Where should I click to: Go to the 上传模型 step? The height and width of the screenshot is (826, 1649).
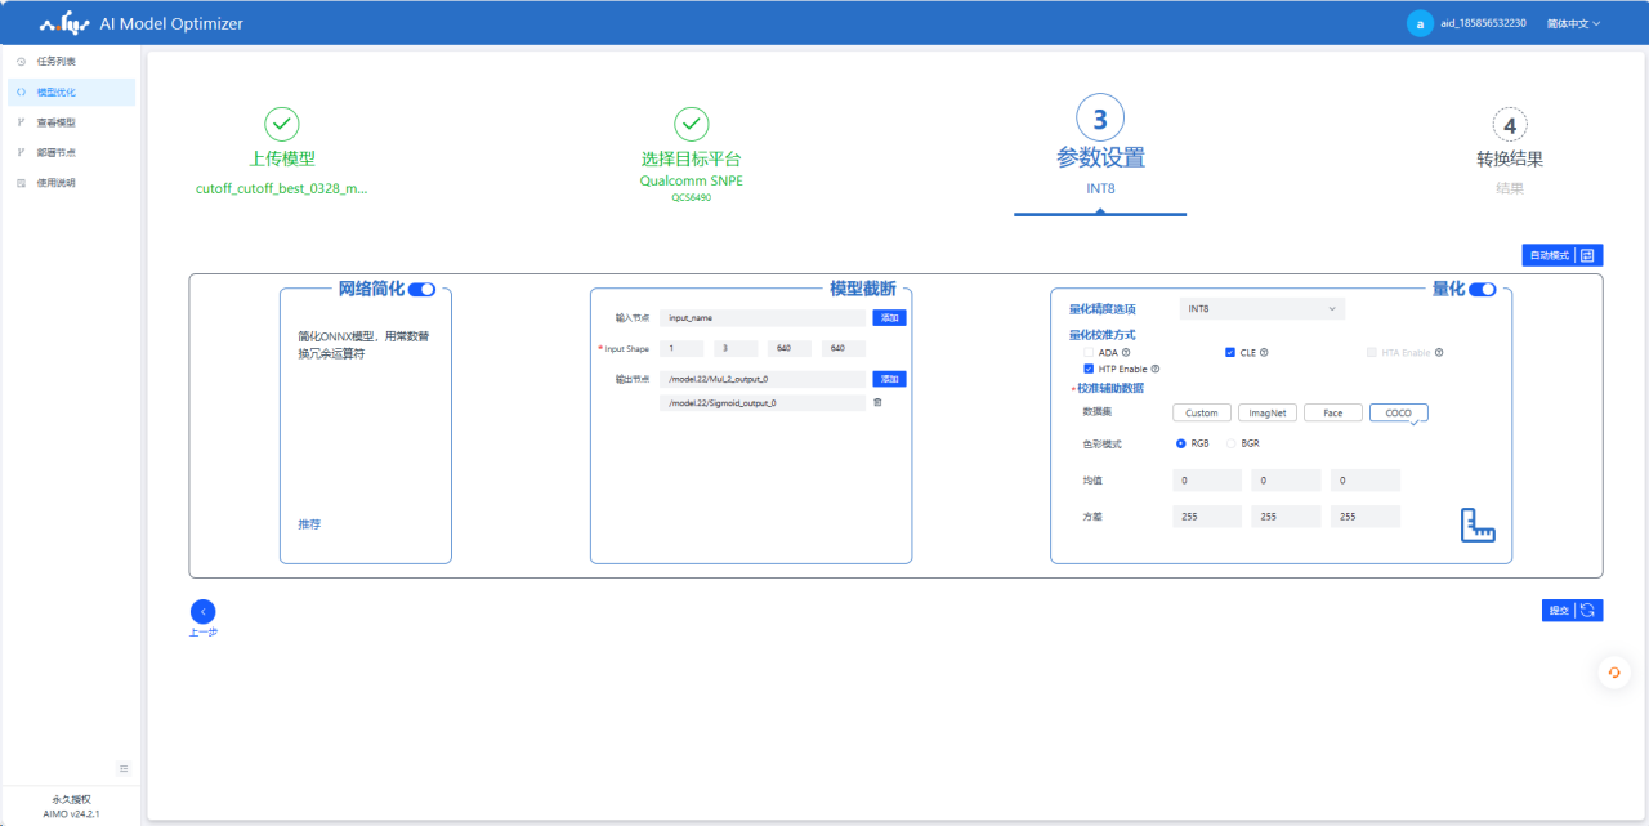pos(282,158)
